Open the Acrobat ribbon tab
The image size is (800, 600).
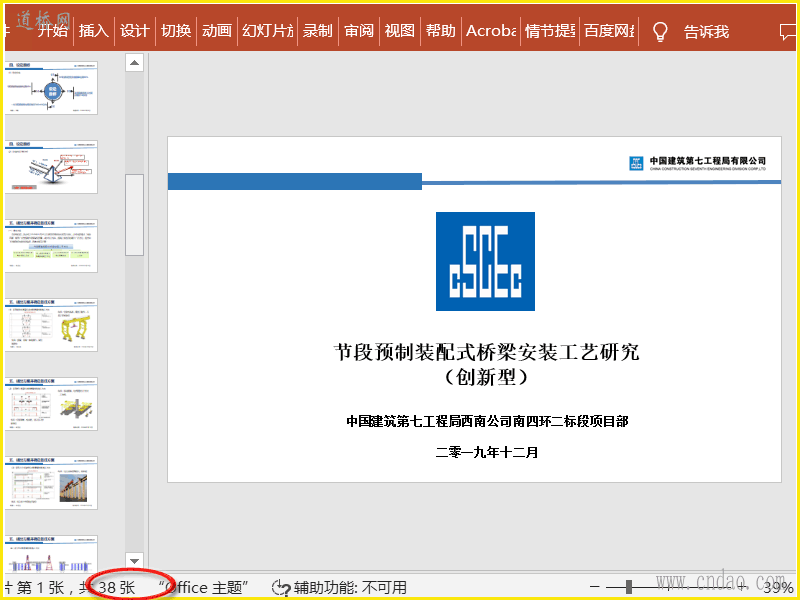point(491,31)
